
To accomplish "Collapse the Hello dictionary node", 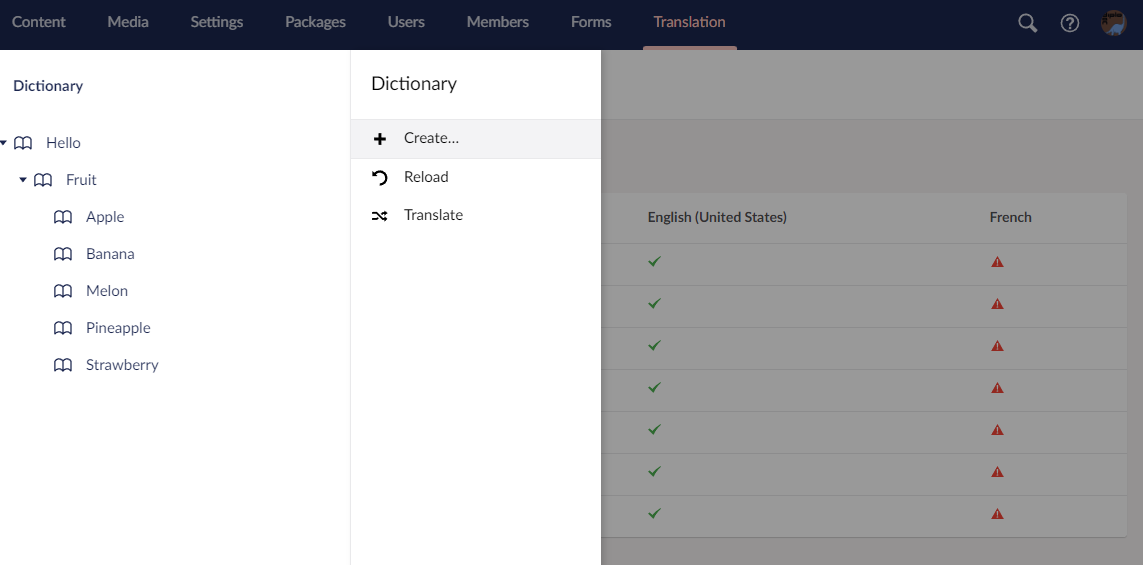I will (4, 143).
